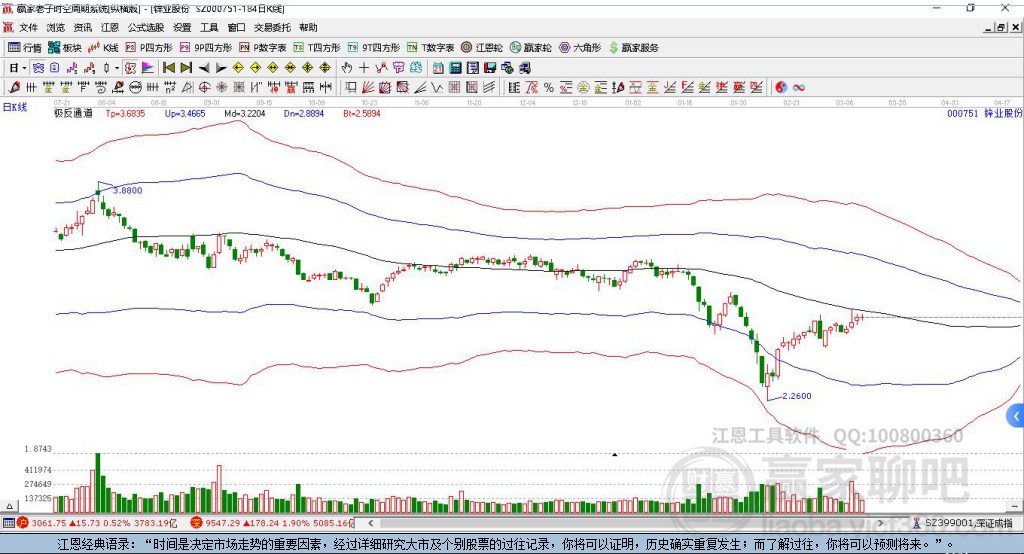Jump to first bar with green skip-start arrow
The image size is (1024, 554).
168,68
